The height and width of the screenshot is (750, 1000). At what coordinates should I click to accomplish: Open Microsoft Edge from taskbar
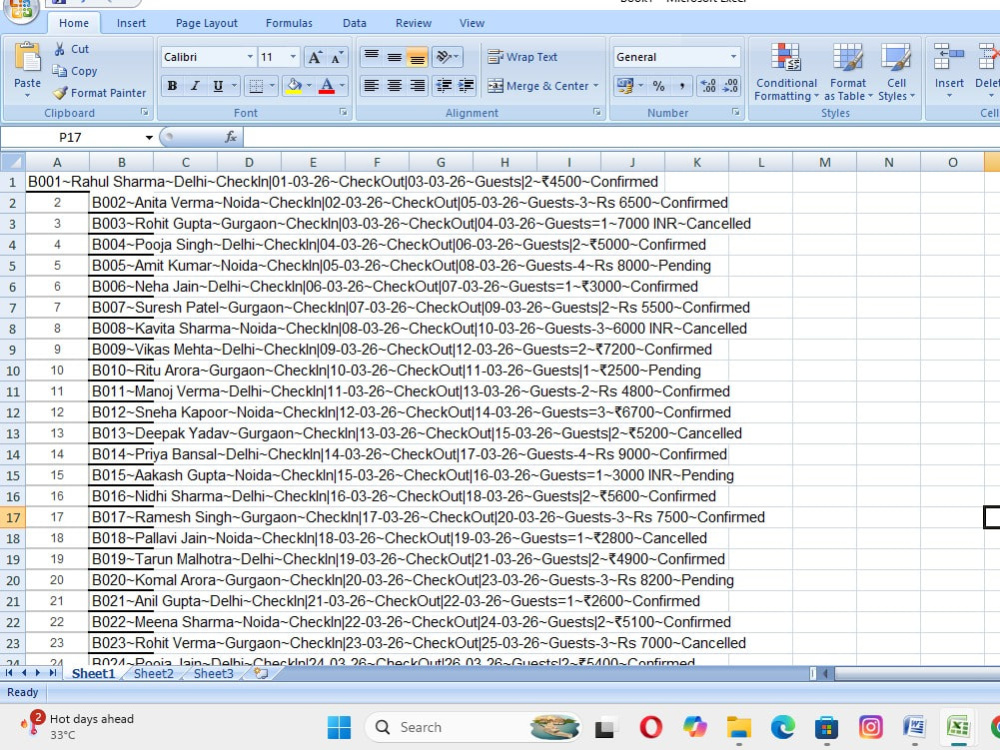[x=783, y=727]
